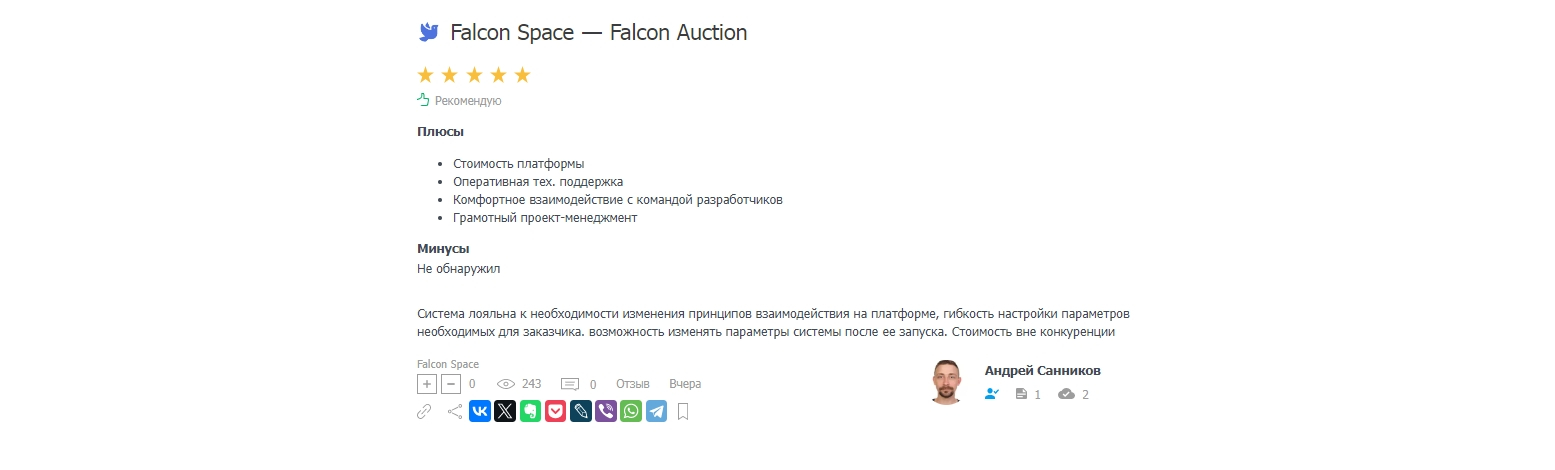
Task: Click the author's avatar photo
Action: click(x=946, y=382)
